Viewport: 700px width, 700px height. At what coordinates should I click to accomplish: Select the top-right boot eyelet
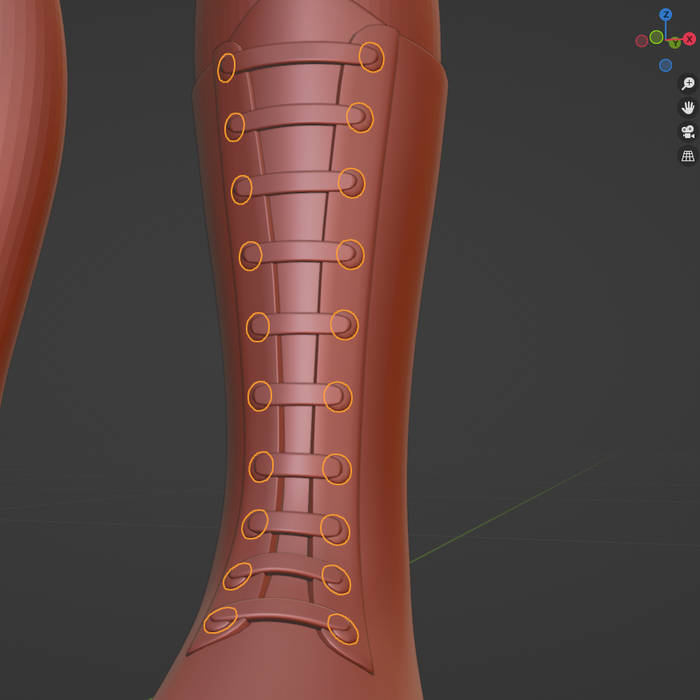(371, 57)
